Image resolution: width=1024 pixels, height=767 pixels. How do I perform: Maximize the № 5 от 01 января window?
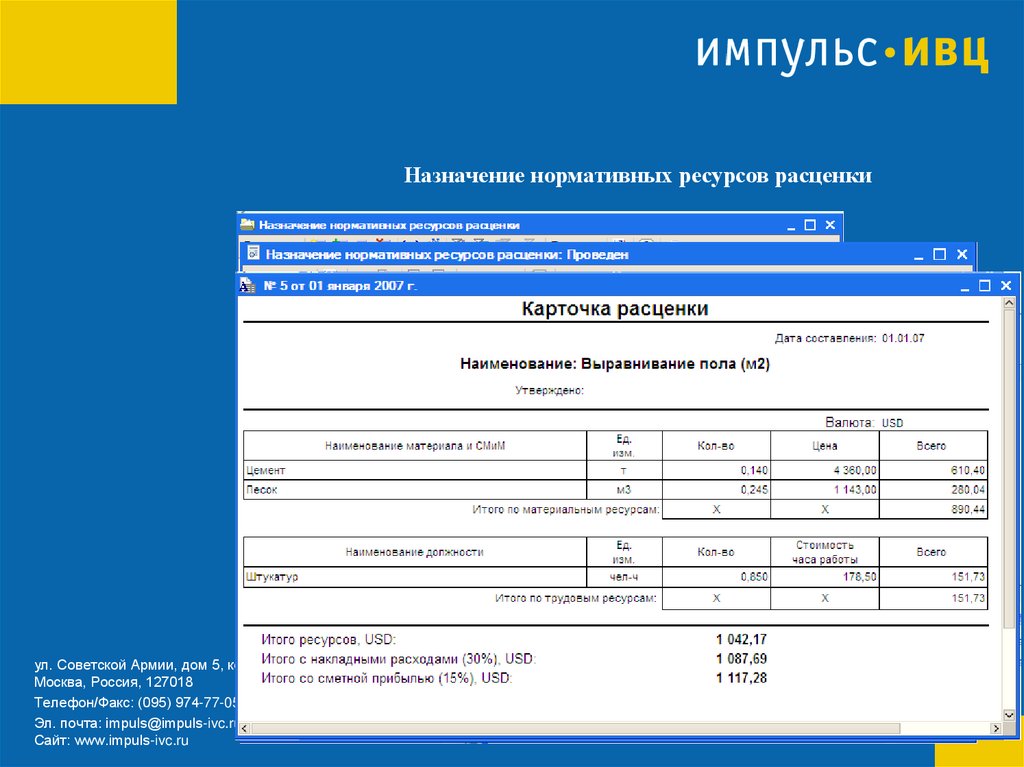tap(985, 286)
